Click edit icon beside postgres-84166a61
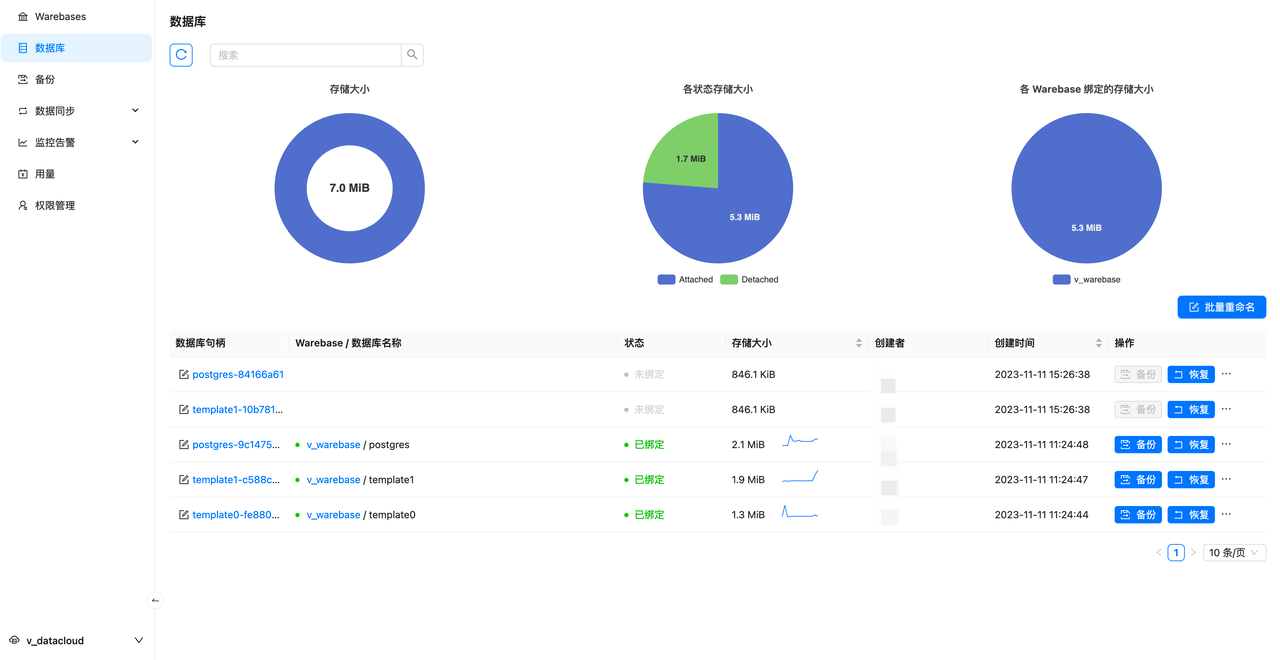Screen dimensions: 1280x660 183,375
